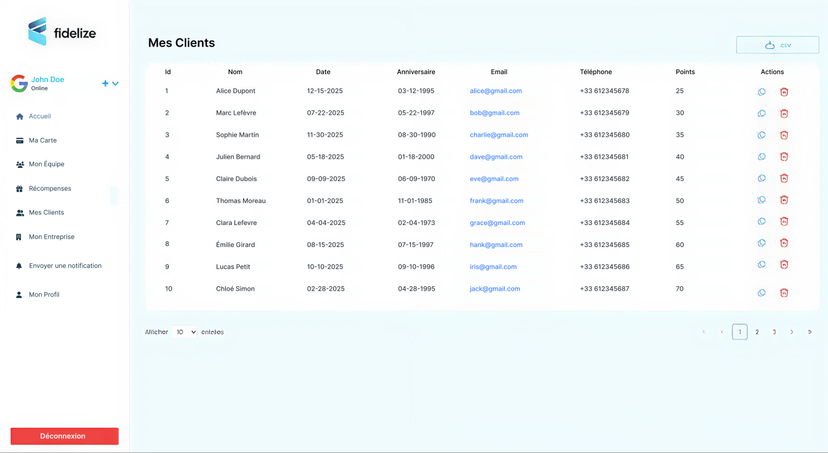Screen dimensions: 828x453
Task: Edit Thomas Moreau's details
Action: [x=761, y=200]
